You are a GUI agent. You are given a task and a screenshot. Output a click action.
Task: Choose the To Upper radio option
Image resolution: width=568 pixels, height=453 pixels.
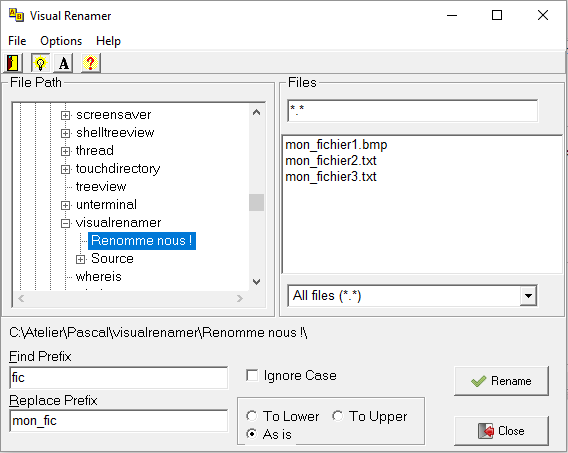[337, 416]
